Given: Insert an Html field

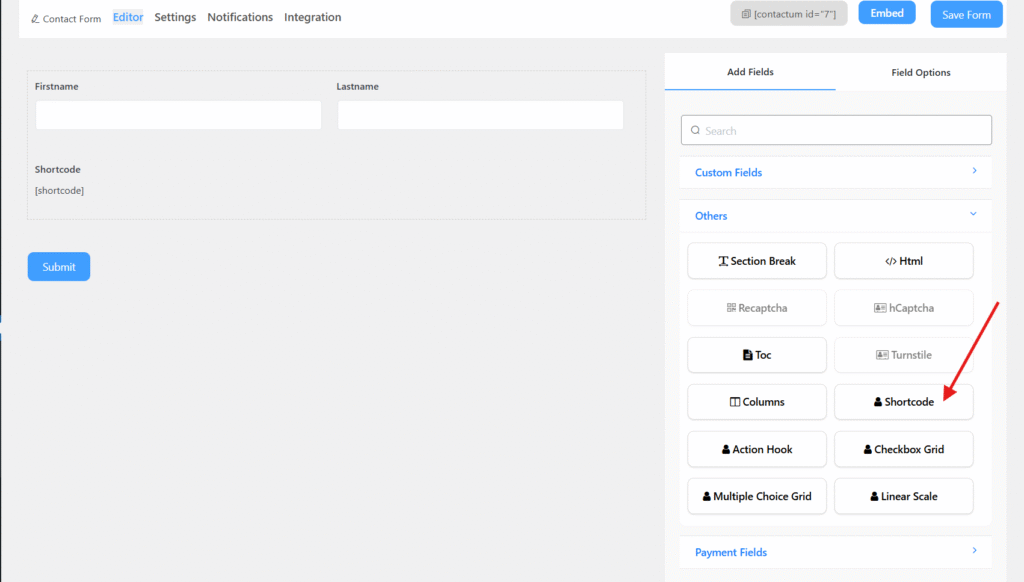Looking at the screenshot, I should click(x=903, y=261).
